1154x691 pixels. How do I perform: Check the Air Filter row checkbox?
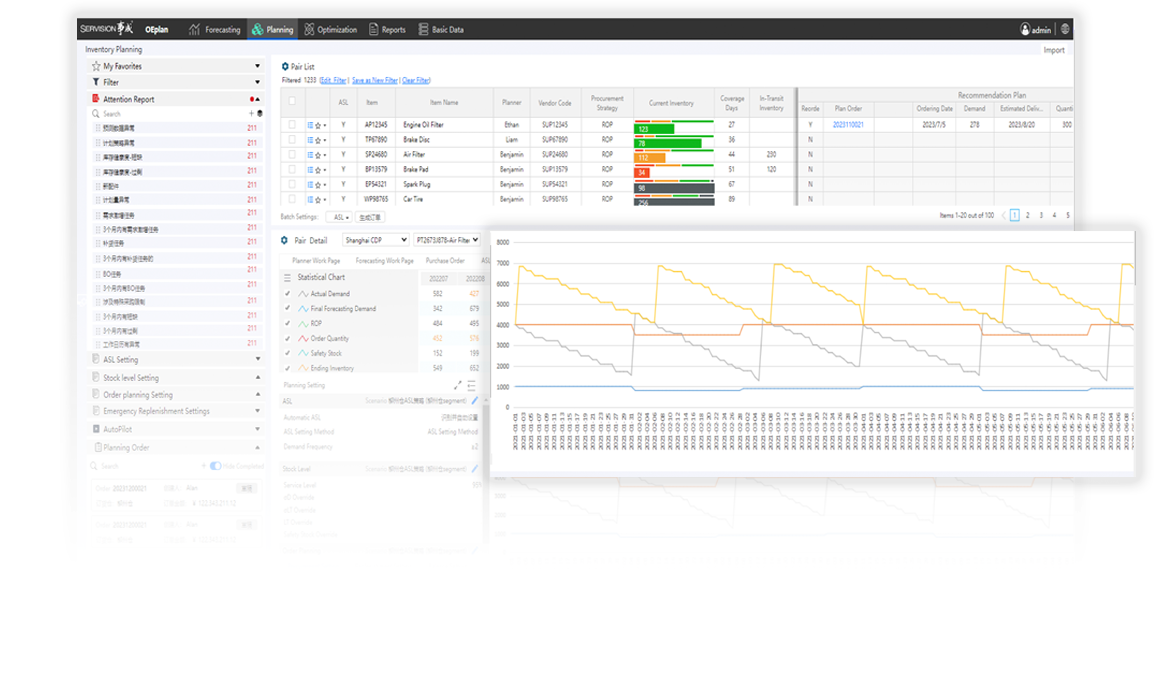click(x=292, y=155)
